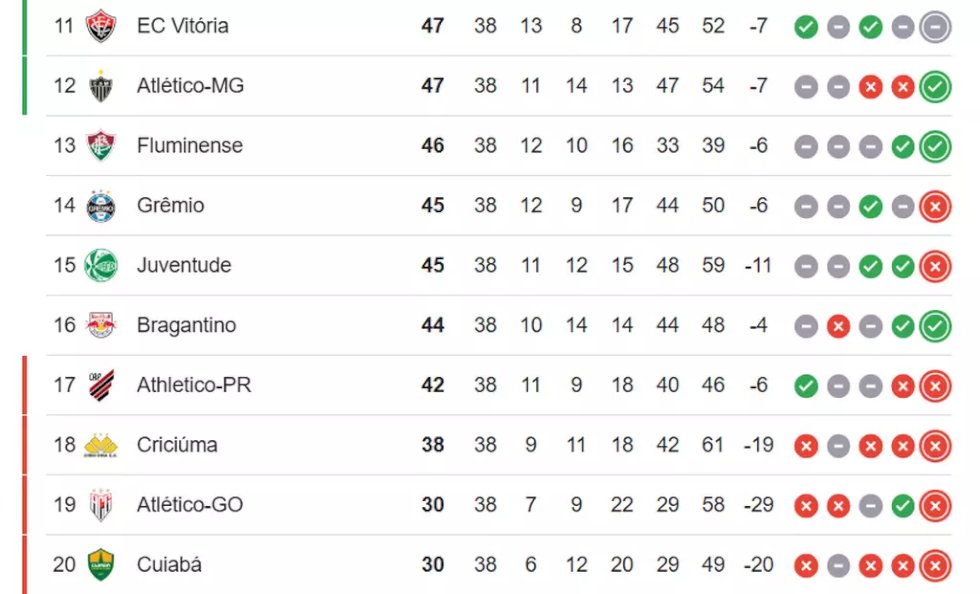Open the Athletico-PR team name link
The height and width of the screenshot is (594, 980).
pos(194,385)
